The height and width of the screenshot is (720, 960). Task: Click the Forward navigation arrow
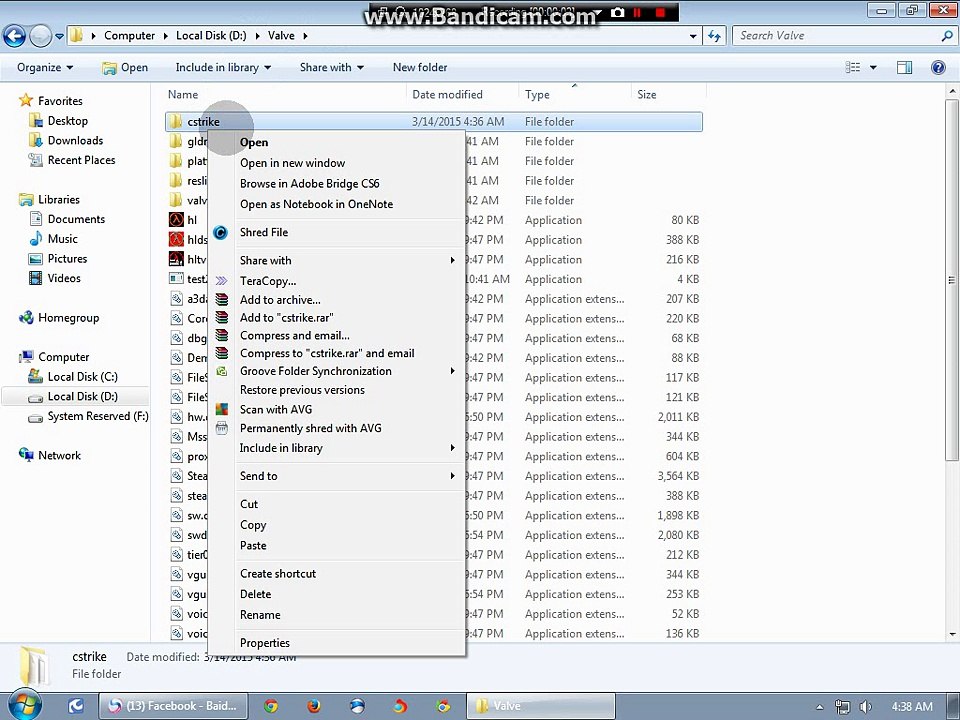pyautogui.click(x=40, y=36)
